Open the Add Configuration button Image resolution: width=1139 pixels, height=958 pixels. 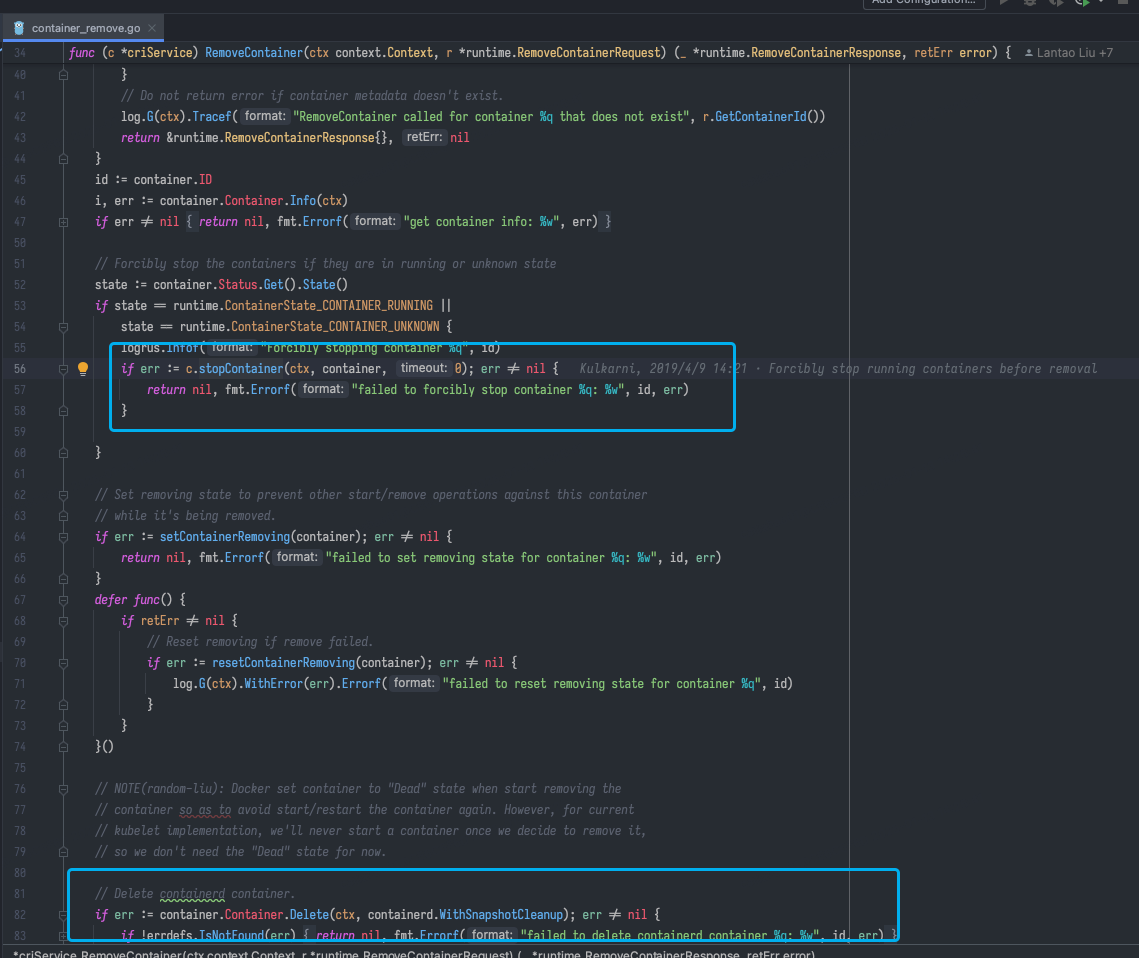[923, 3]
